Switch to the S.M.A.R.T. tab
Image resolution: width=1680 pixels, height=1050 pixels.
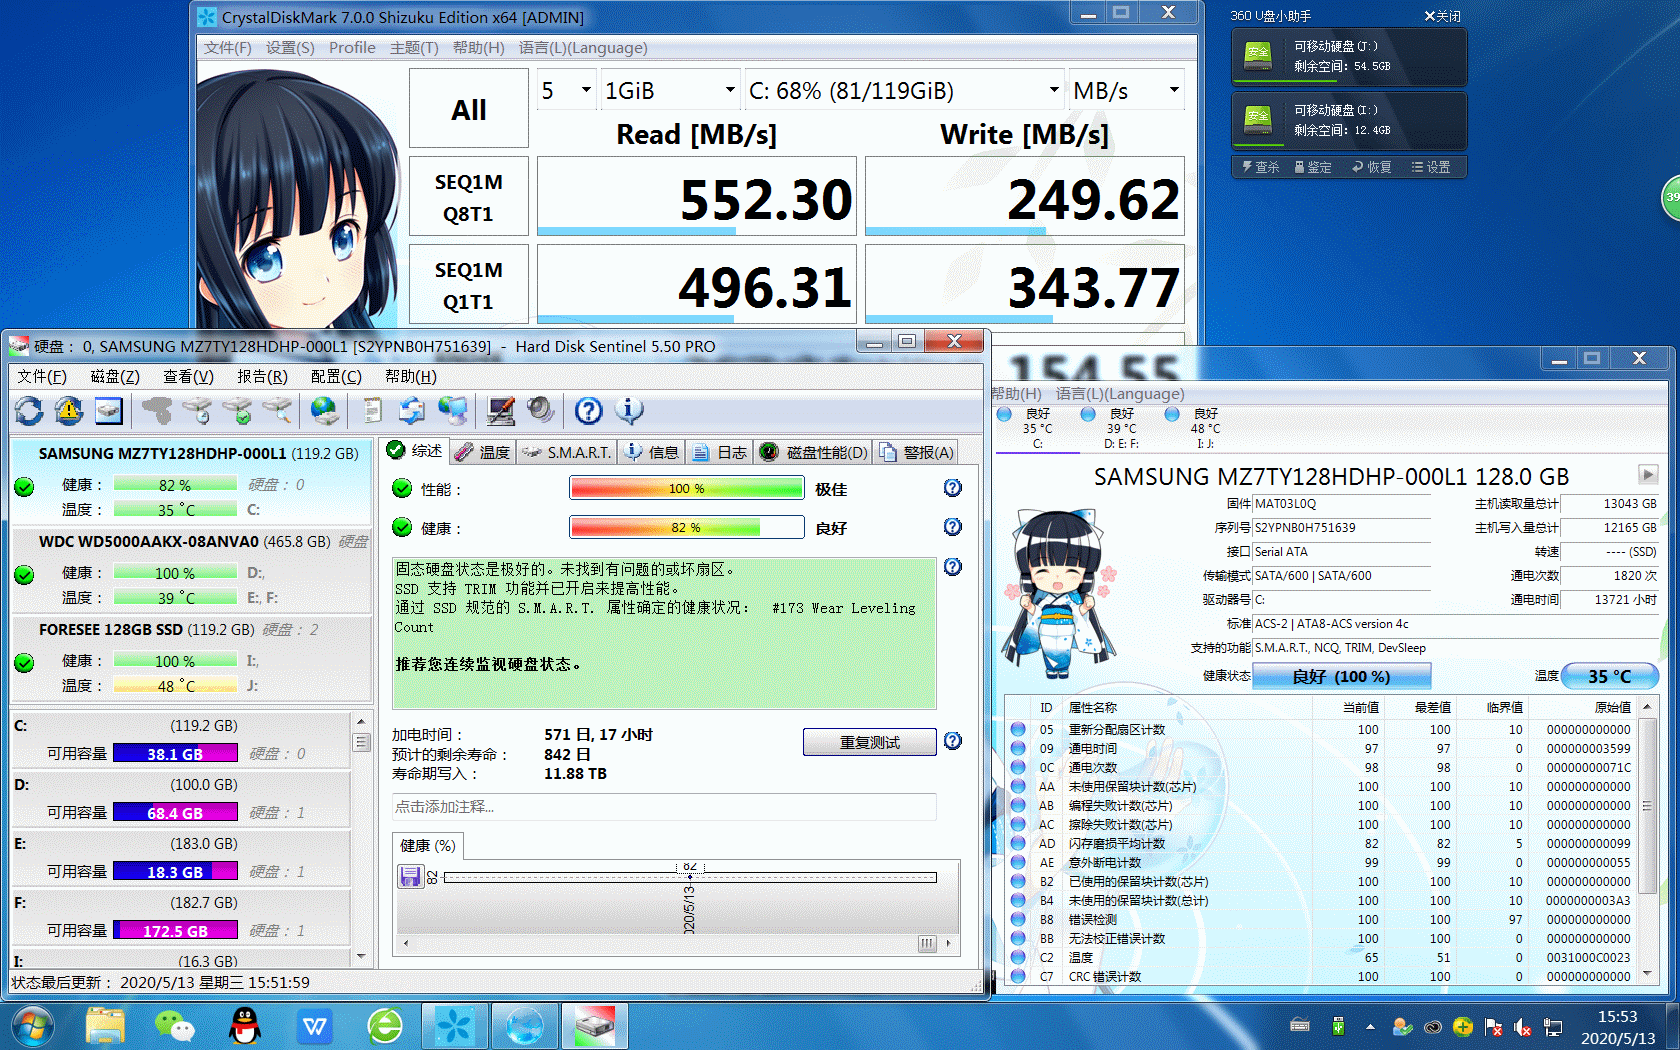point(567,452)
